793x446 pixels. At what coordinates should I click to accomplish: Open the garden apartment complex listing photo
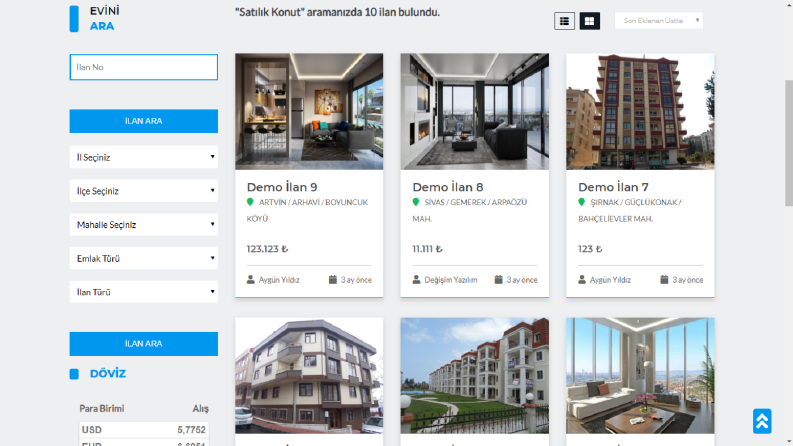(474, 376)
